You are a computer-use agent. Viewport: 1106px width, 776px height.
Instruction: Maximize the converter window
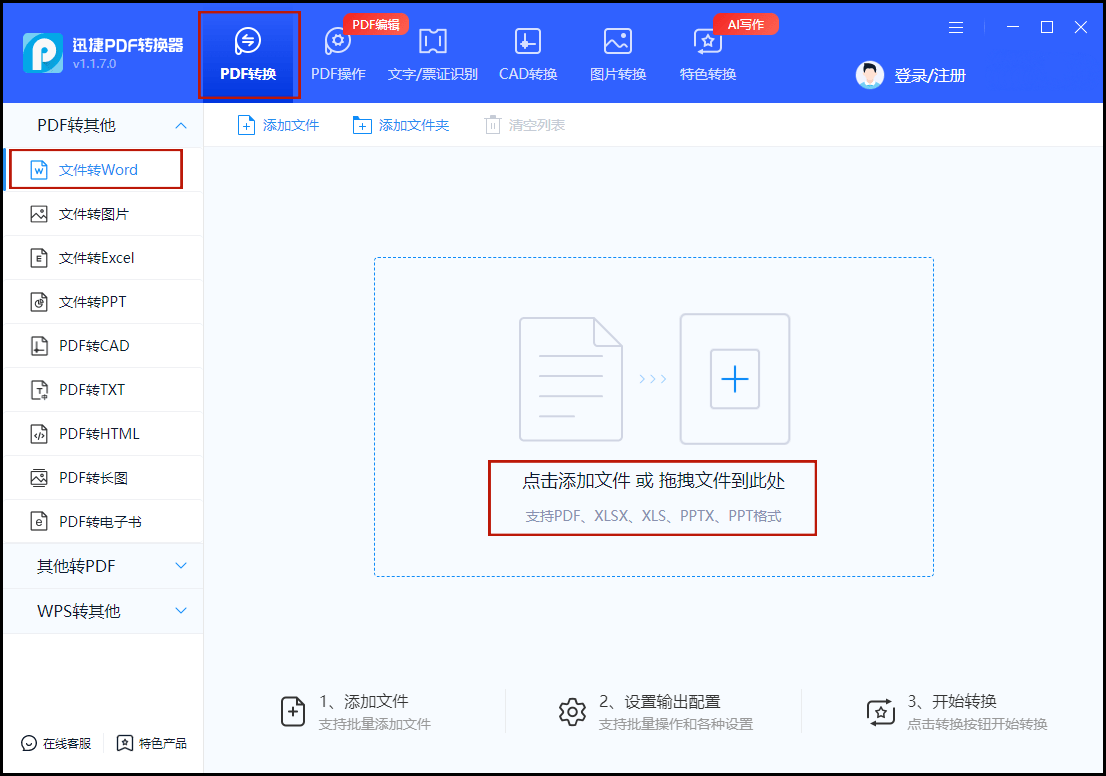click(1047, 28)
